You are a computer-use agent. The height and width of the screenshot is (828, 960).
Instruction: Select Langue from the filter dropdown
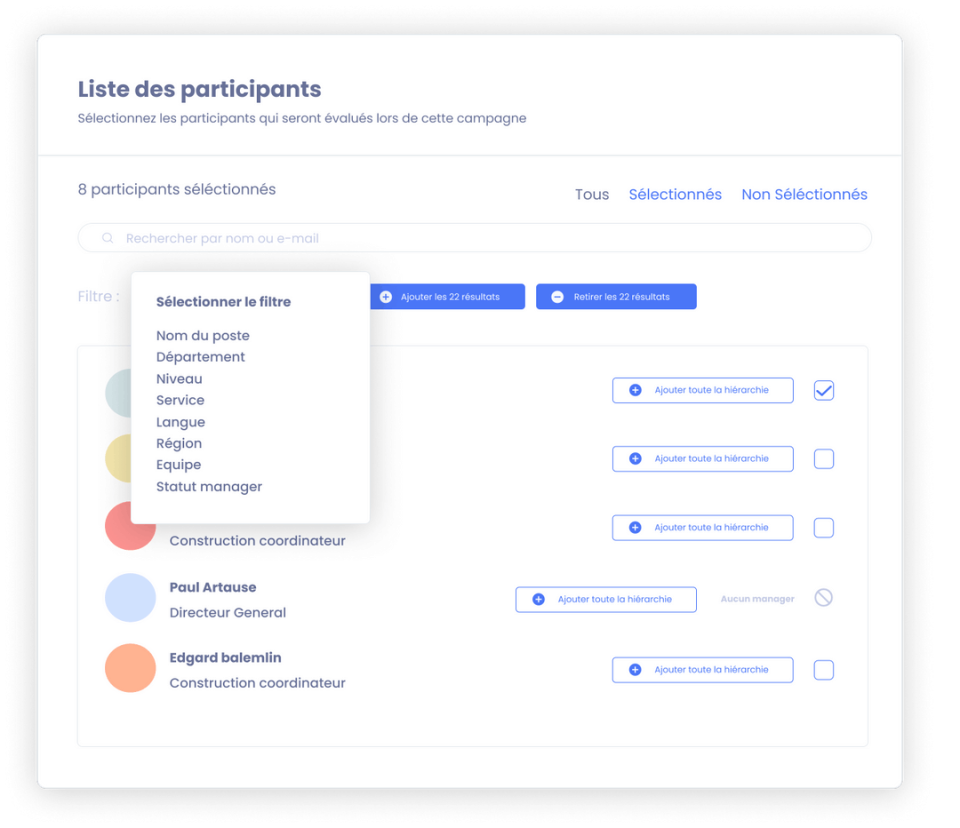pos(181,422)
